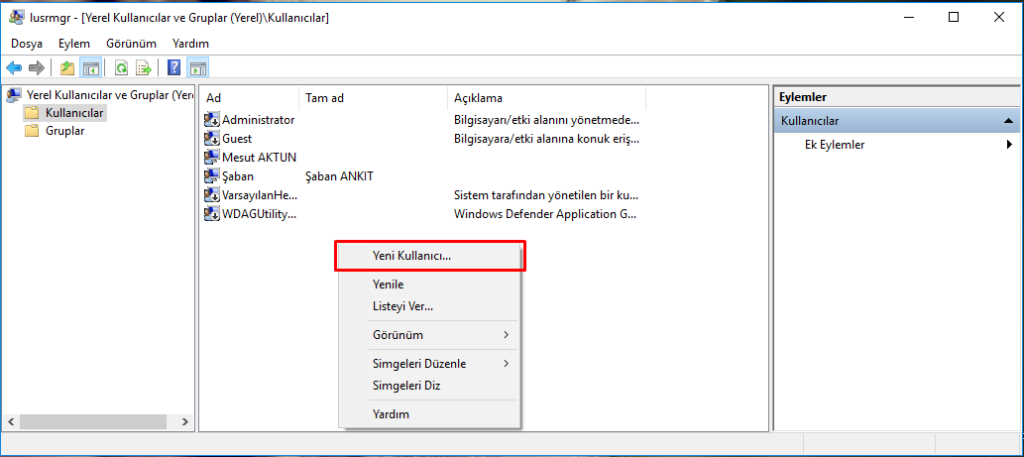Click the Guest user account icon

tap(212, 138)
